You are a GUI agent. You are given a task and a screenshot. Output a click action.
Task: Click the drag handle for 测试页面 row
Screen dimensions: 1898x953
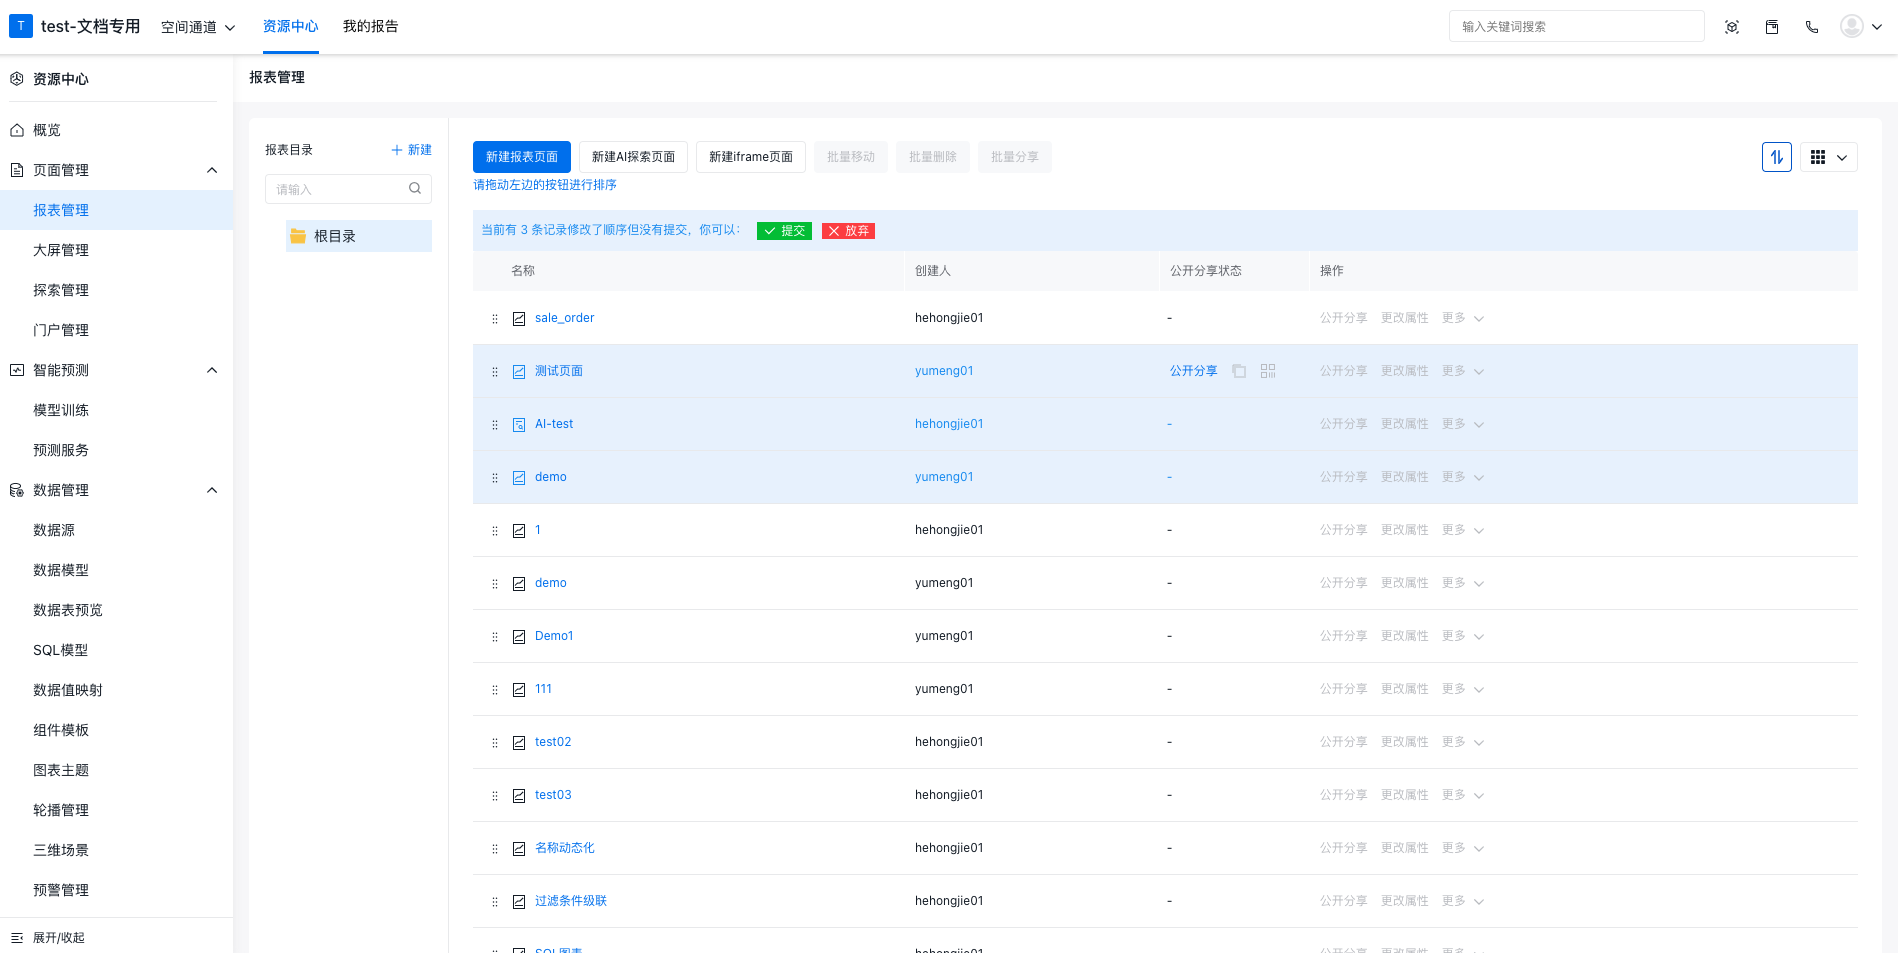coord(495,372)
